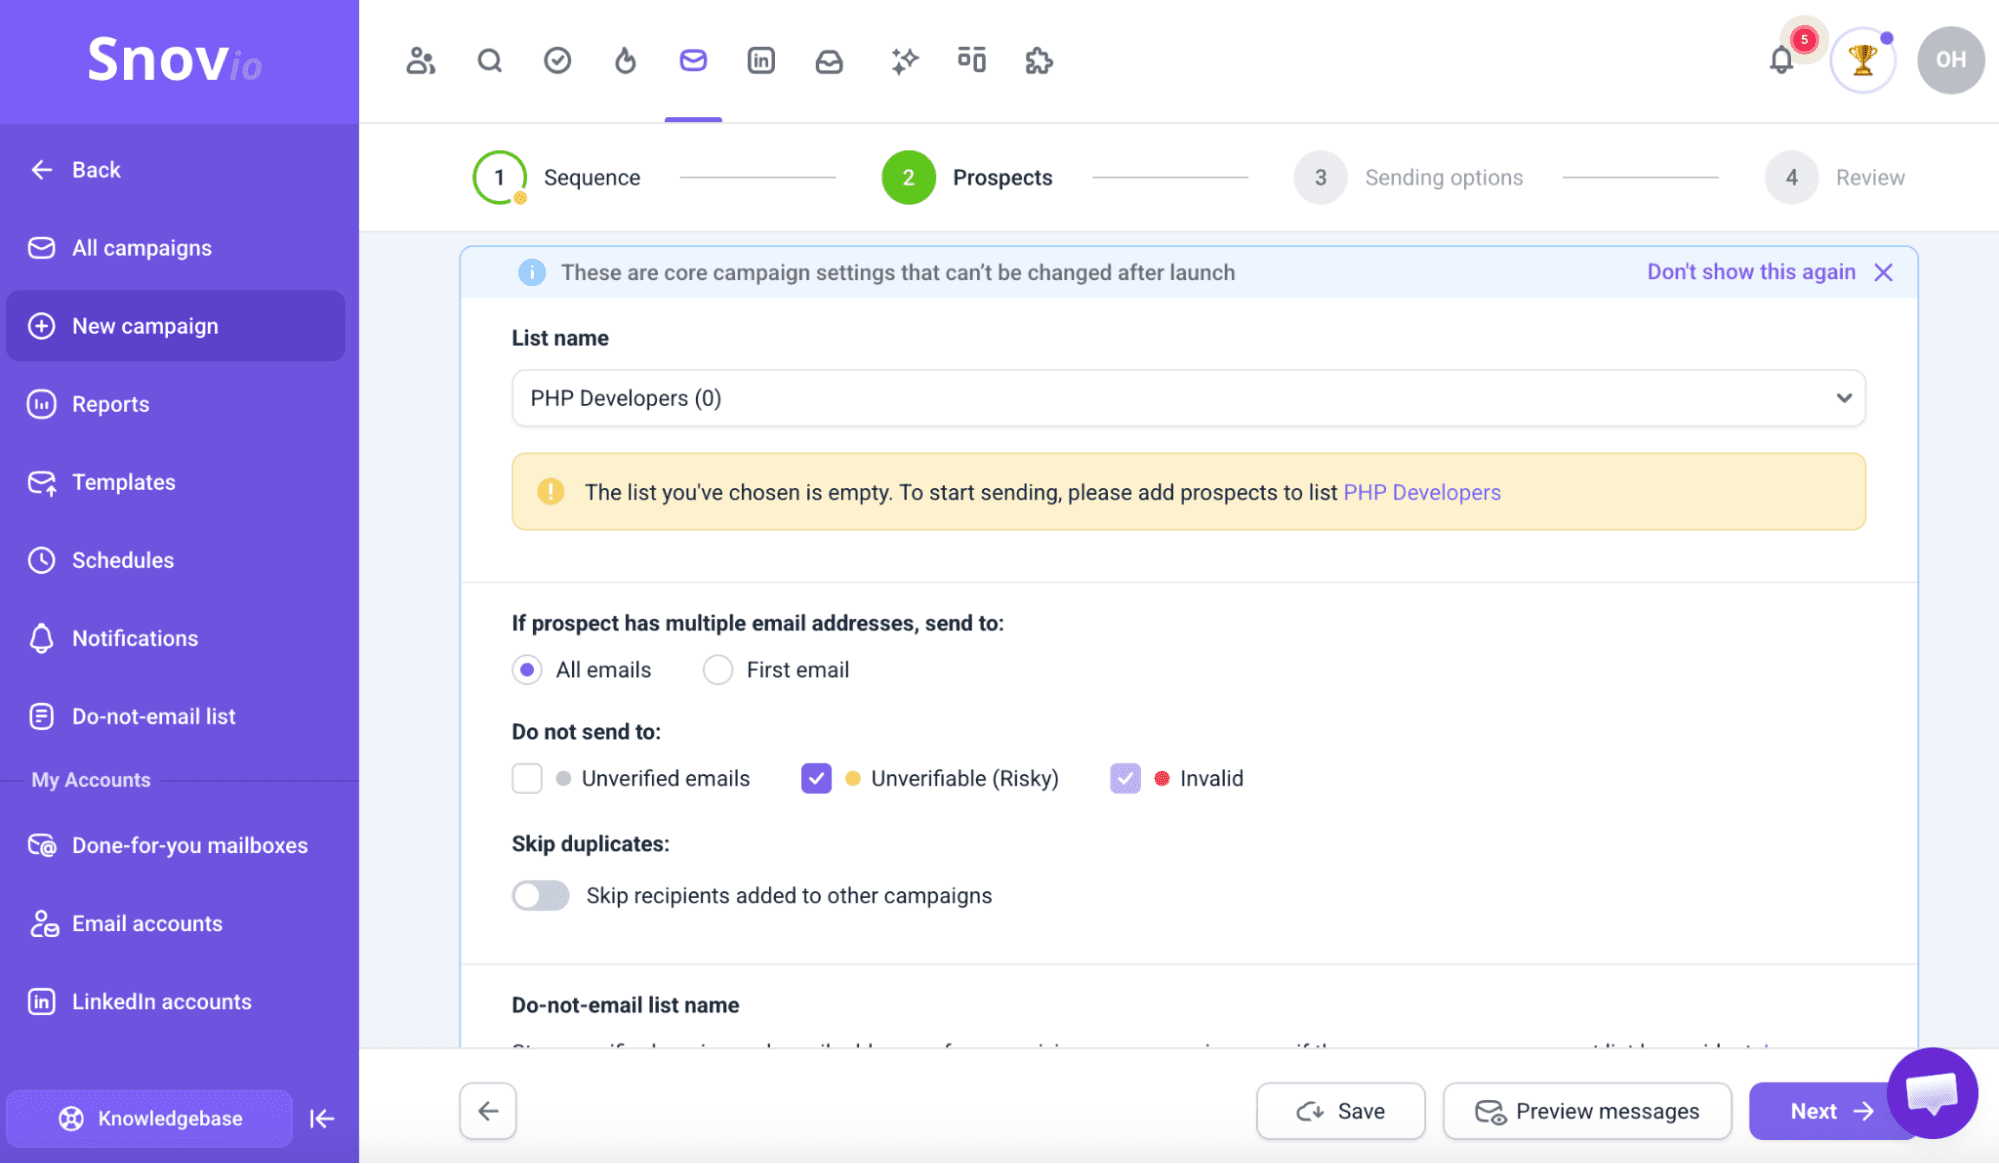Check the Unverified emails checkbox

click(x=527, y=779)
